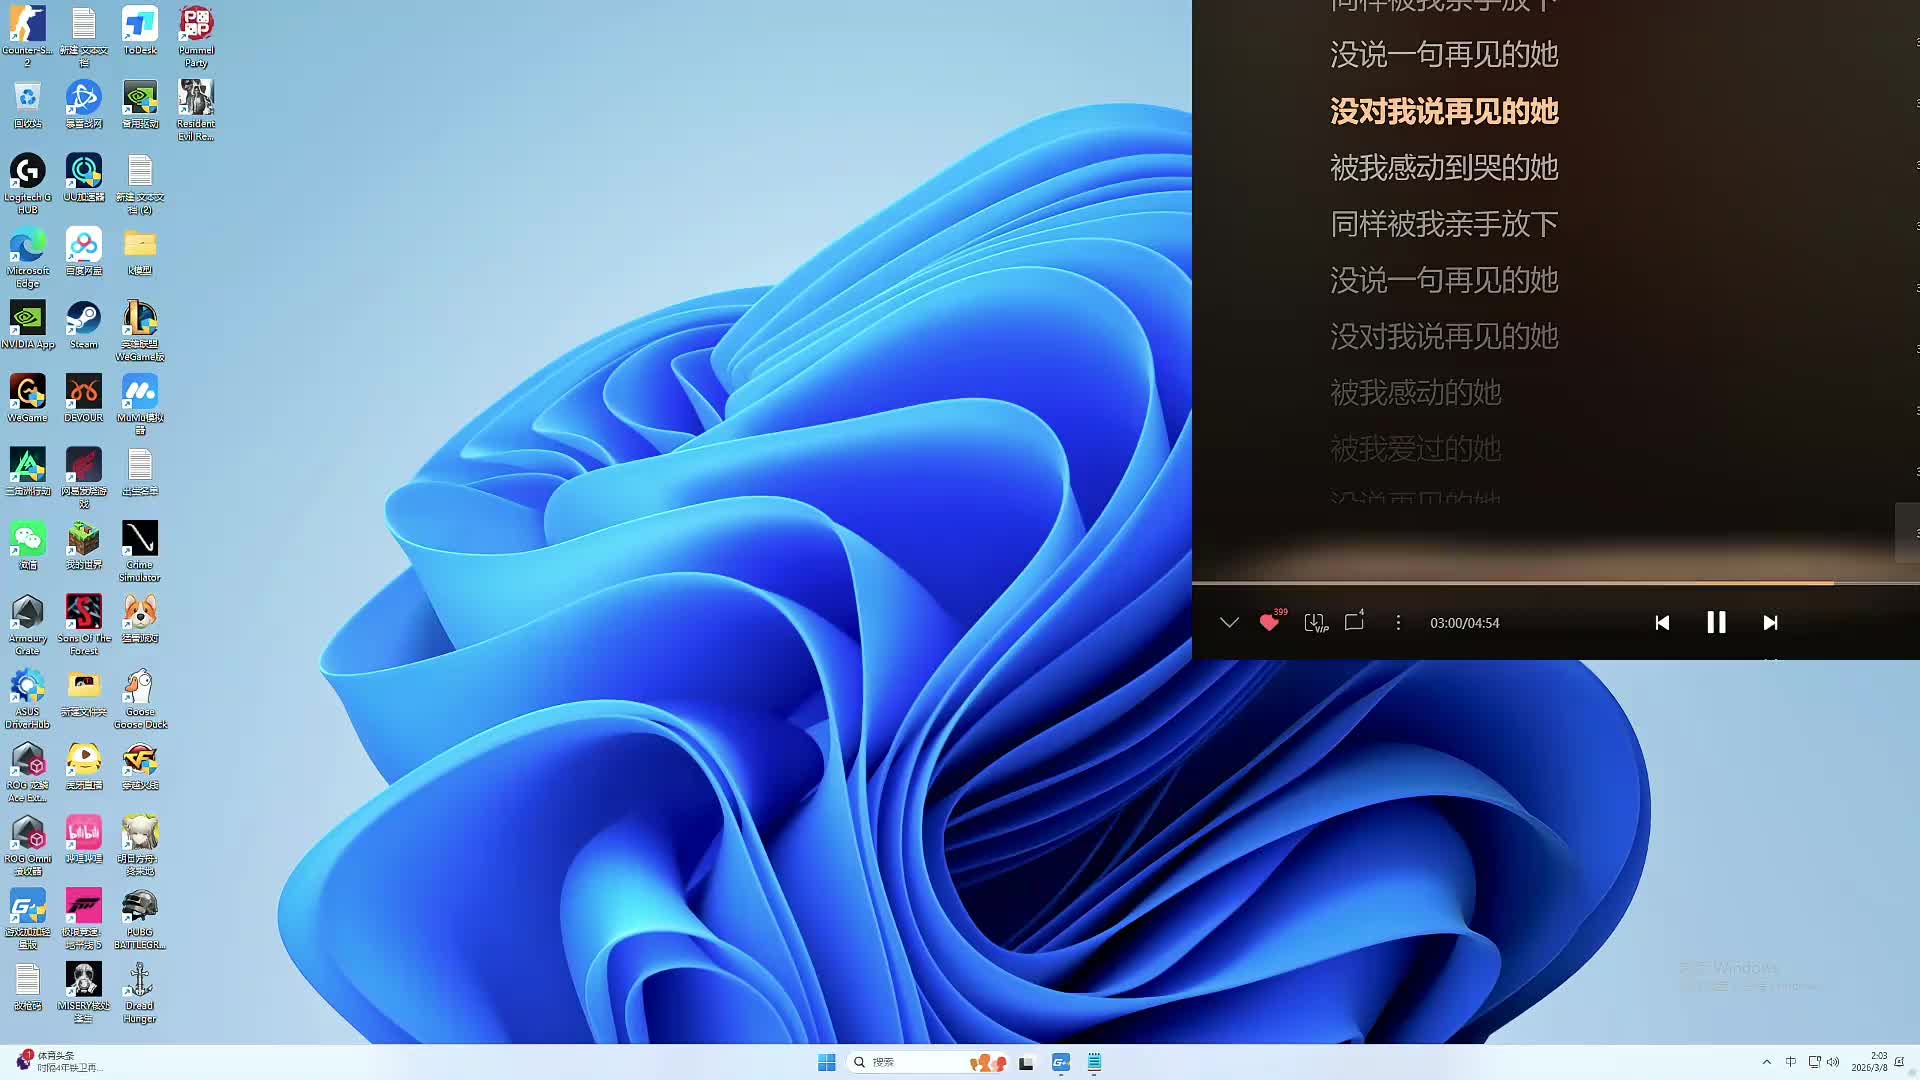This screenshot has height=1080, width=1920.
Task: Go back to the previous track
Action: [x=1662, y=622]
